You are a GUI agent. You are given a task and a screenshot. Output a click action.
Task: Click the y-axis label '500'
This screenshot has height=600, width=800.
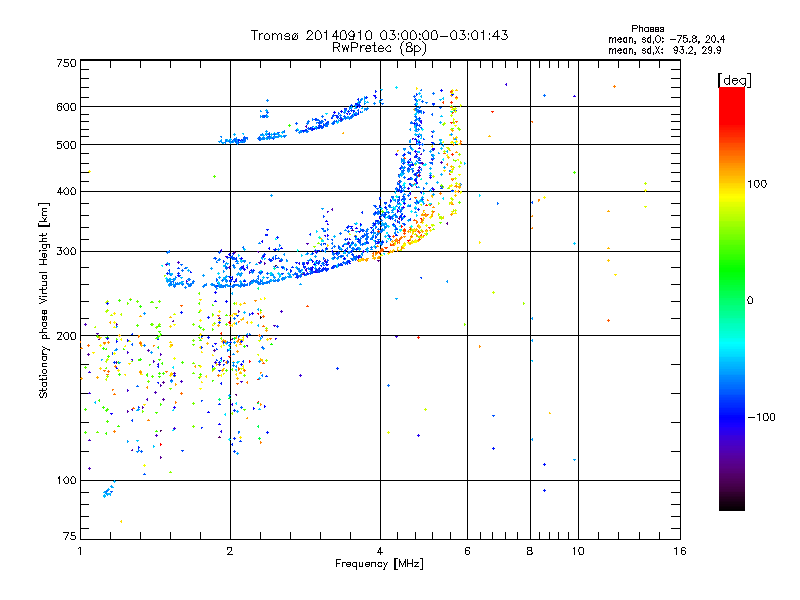(x=66, y=145)
